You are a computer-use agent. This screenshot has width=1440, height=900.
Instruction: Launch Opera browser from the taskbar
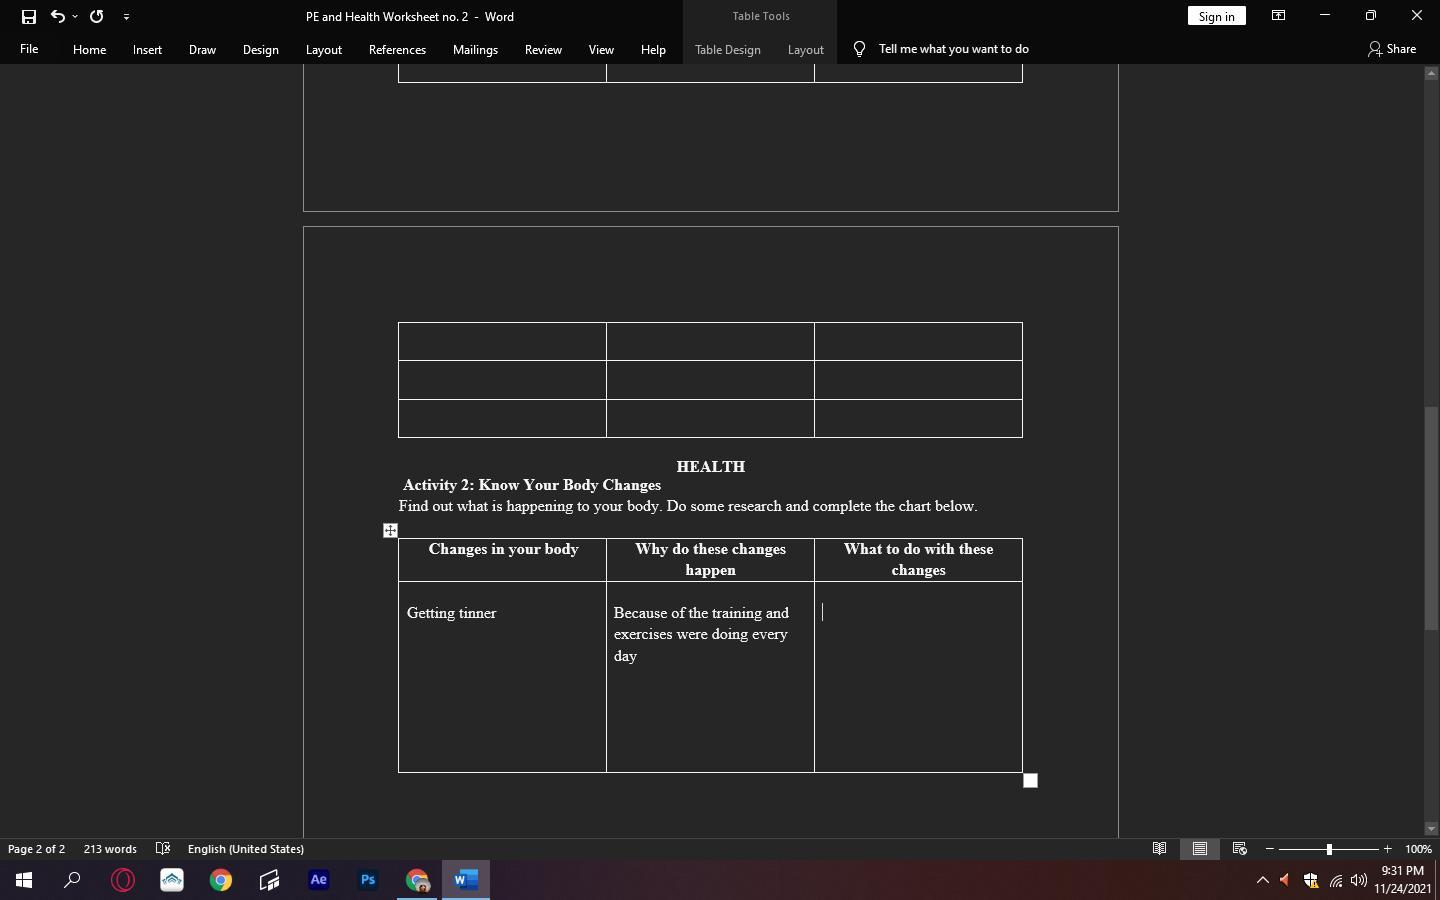[123, 880]
